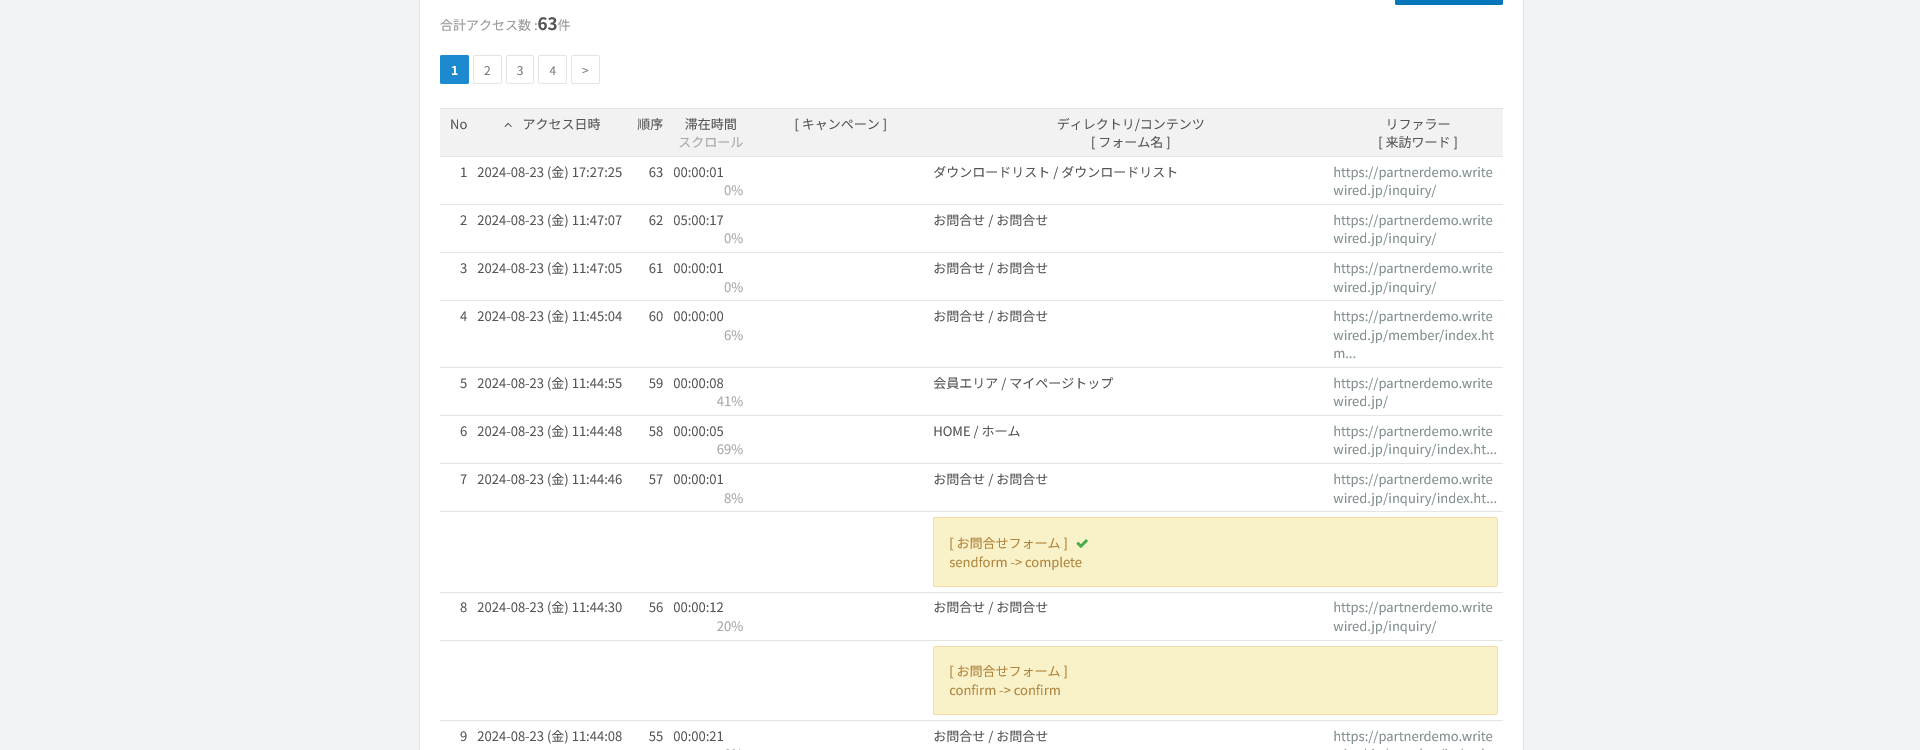
Task: Click stay time 00:00:08 in row 5
Action: (698, 384)
